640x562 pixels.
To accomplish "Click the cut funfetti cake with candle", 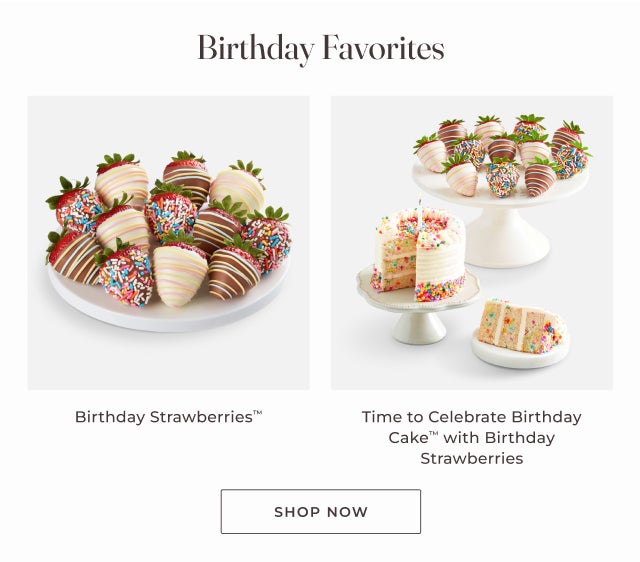I will [419, 253].
